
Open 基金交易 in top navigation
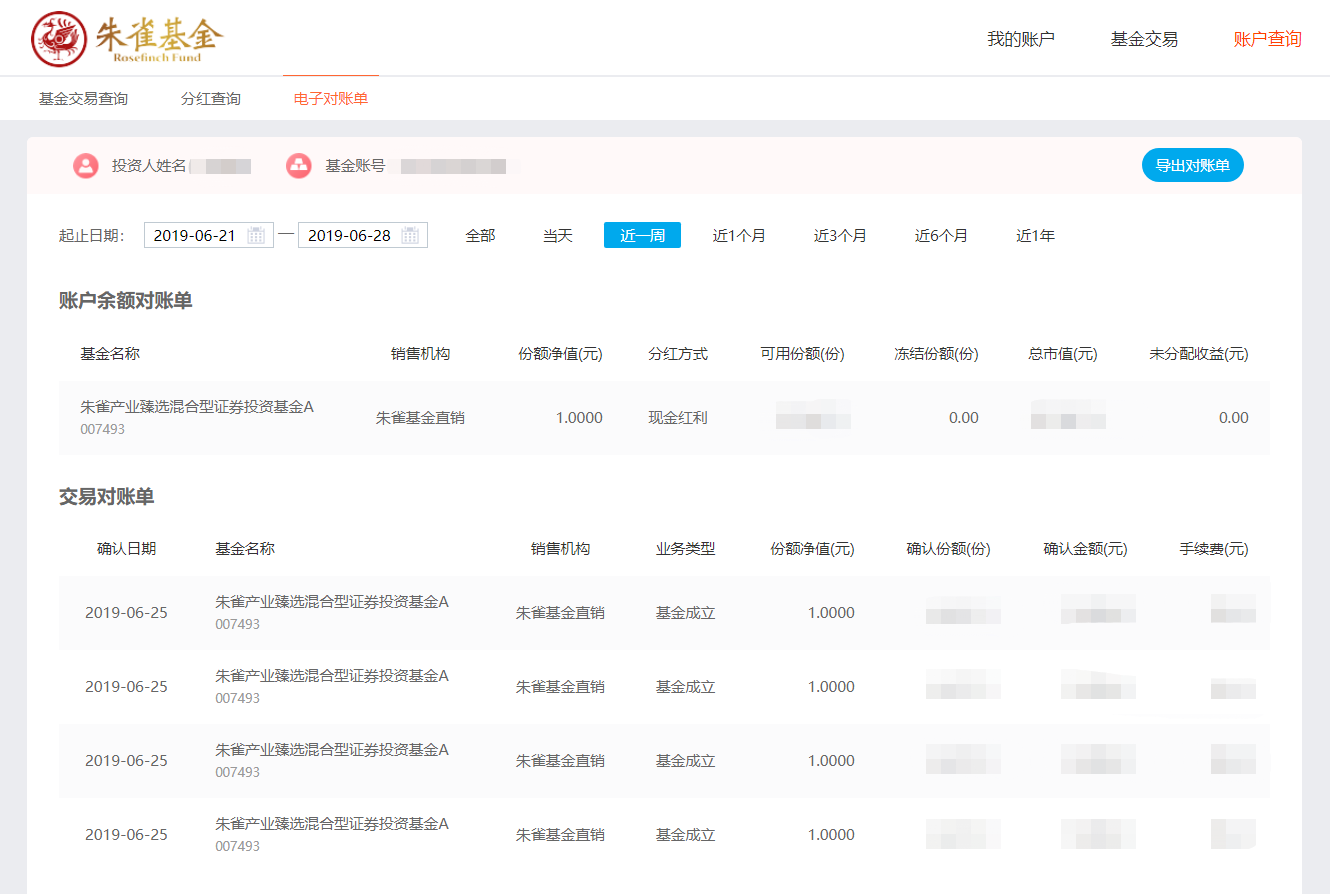(x=1144, y=39)
